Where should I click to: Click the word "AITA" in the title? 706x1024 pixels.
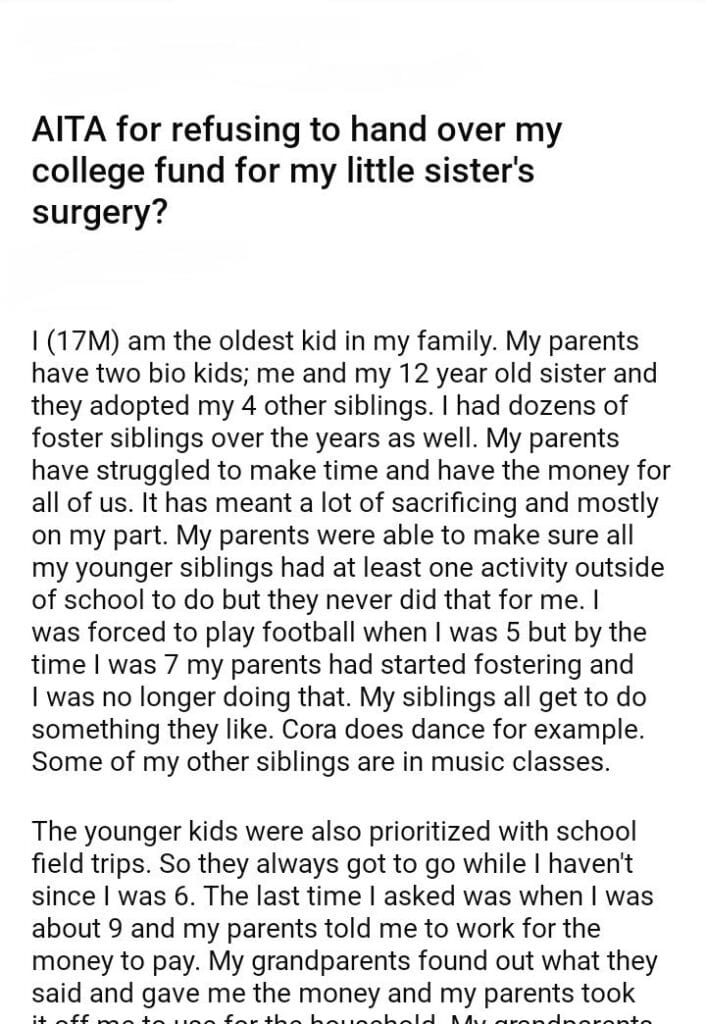coord(68,130)
